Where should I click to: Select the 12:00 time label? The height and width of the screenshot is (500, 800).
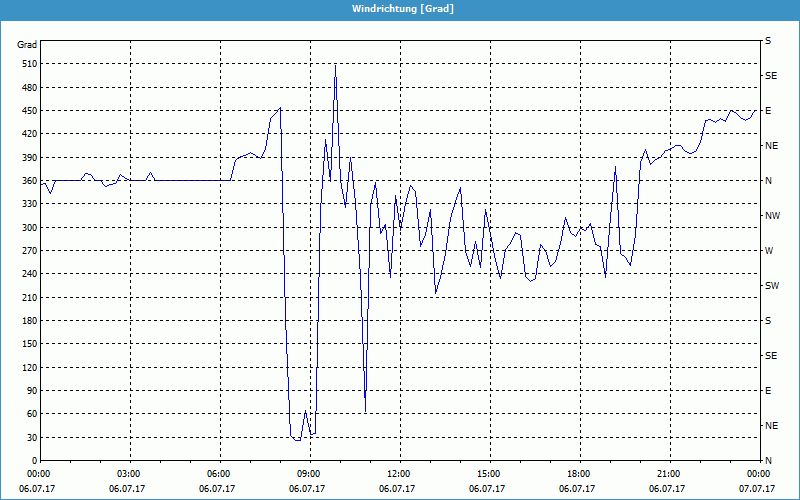(397, 474)
